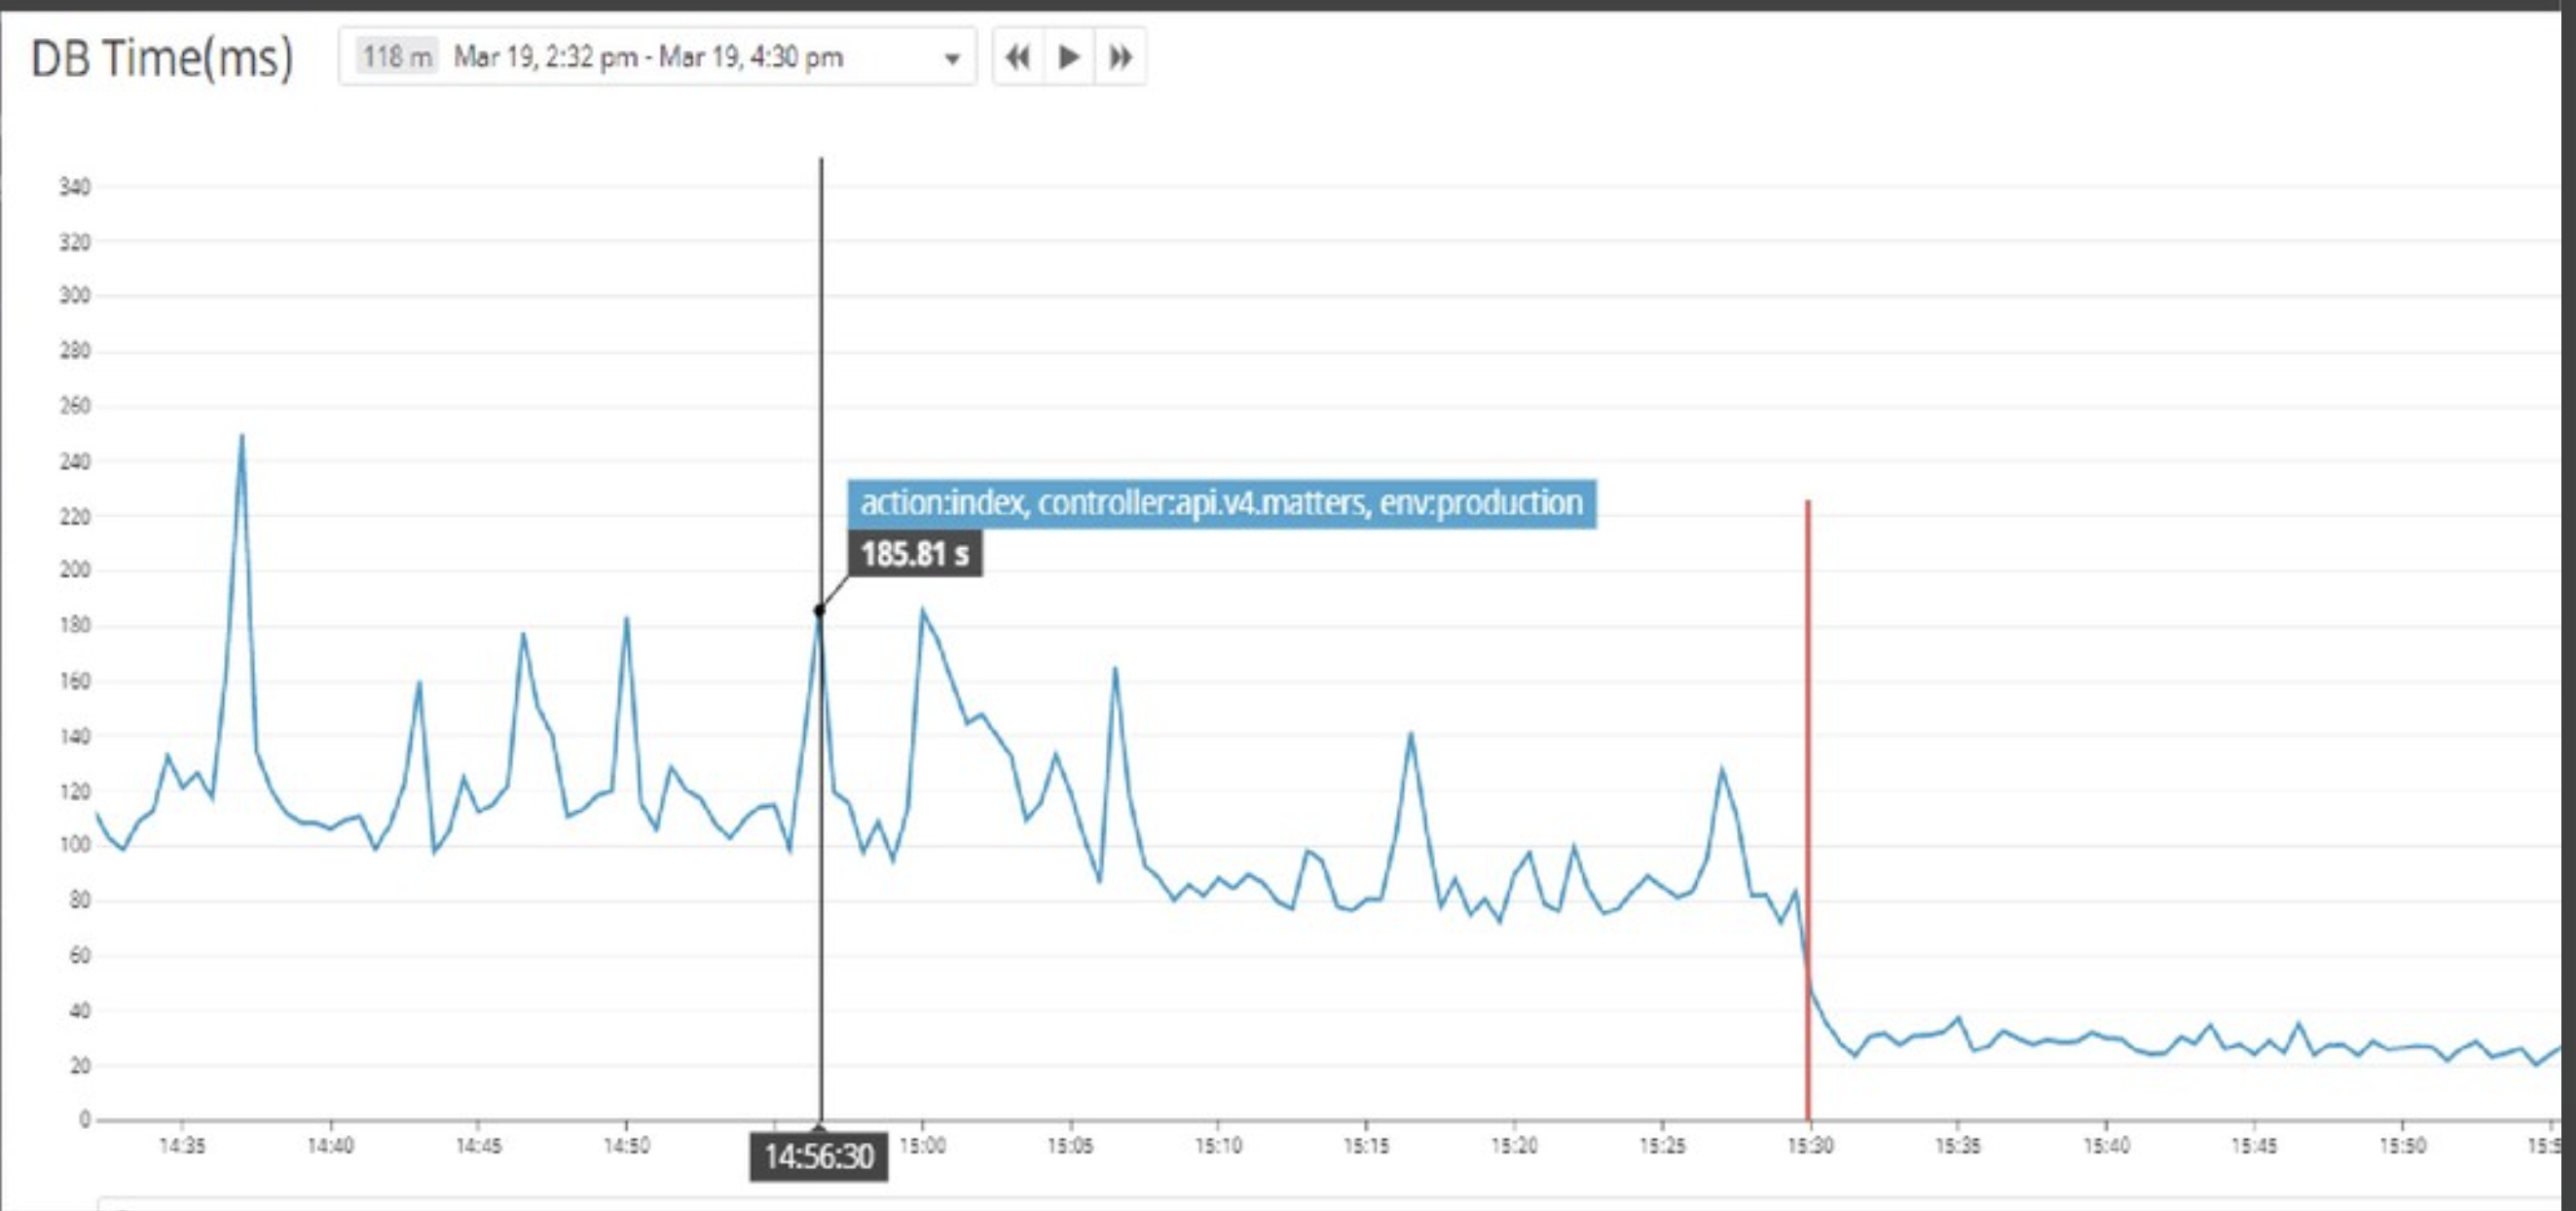Click the 185.81 s value tooltip
The width and height of the screenshot is (2576, 1211).
(915, 554)
